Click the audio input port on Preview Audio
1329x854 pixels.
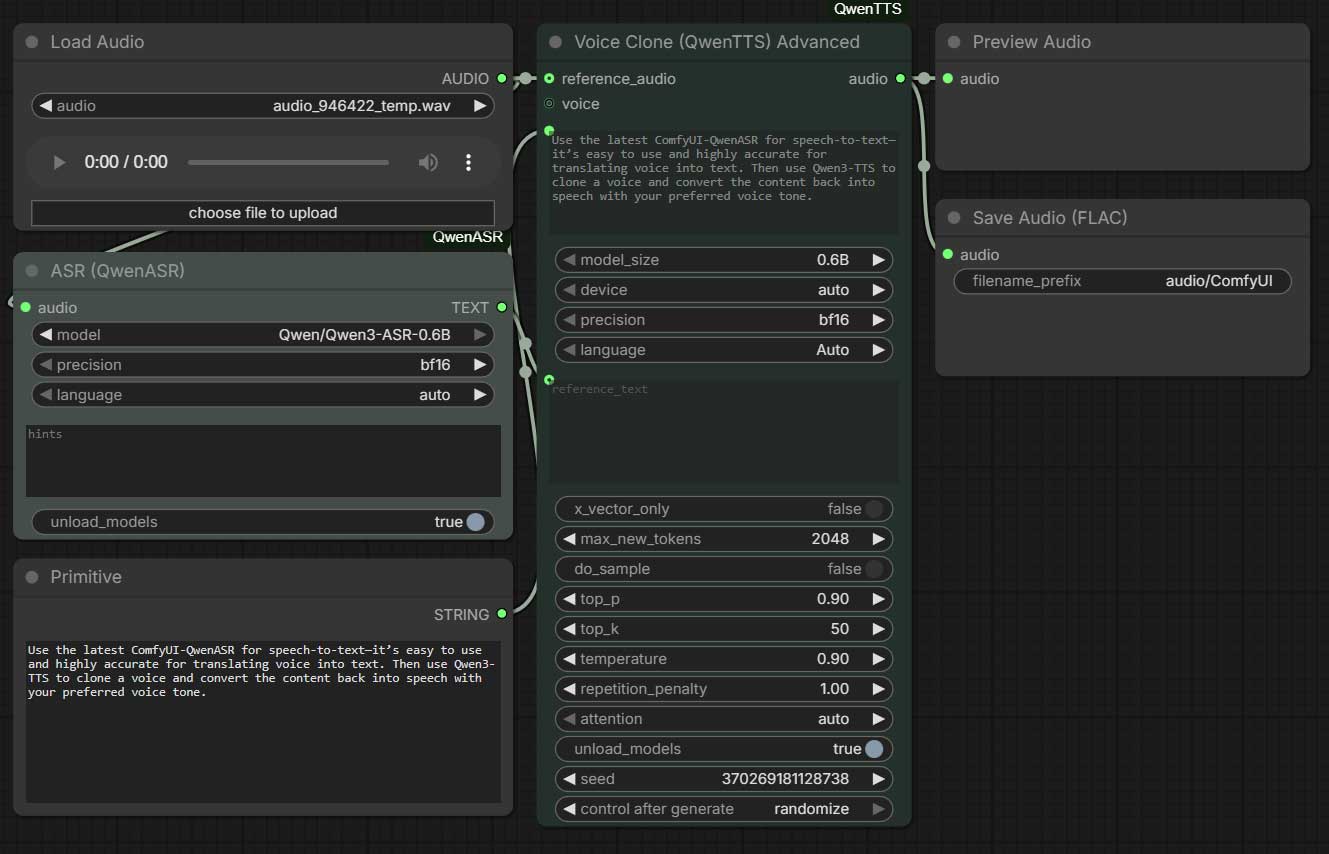pyautogui.click(x=948, y=78)
